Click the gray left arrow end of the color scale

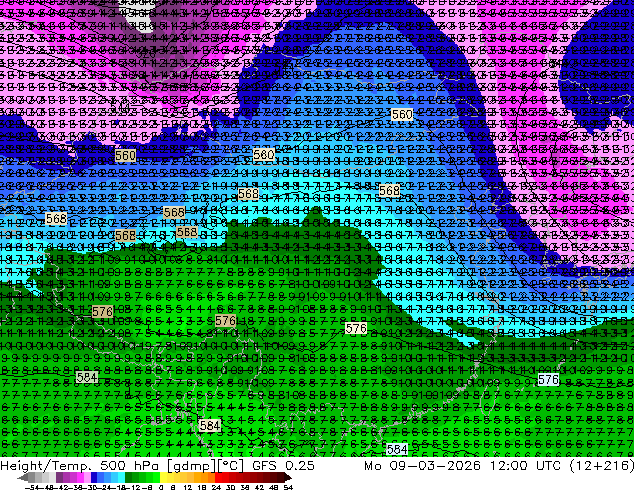coord(23,478)
